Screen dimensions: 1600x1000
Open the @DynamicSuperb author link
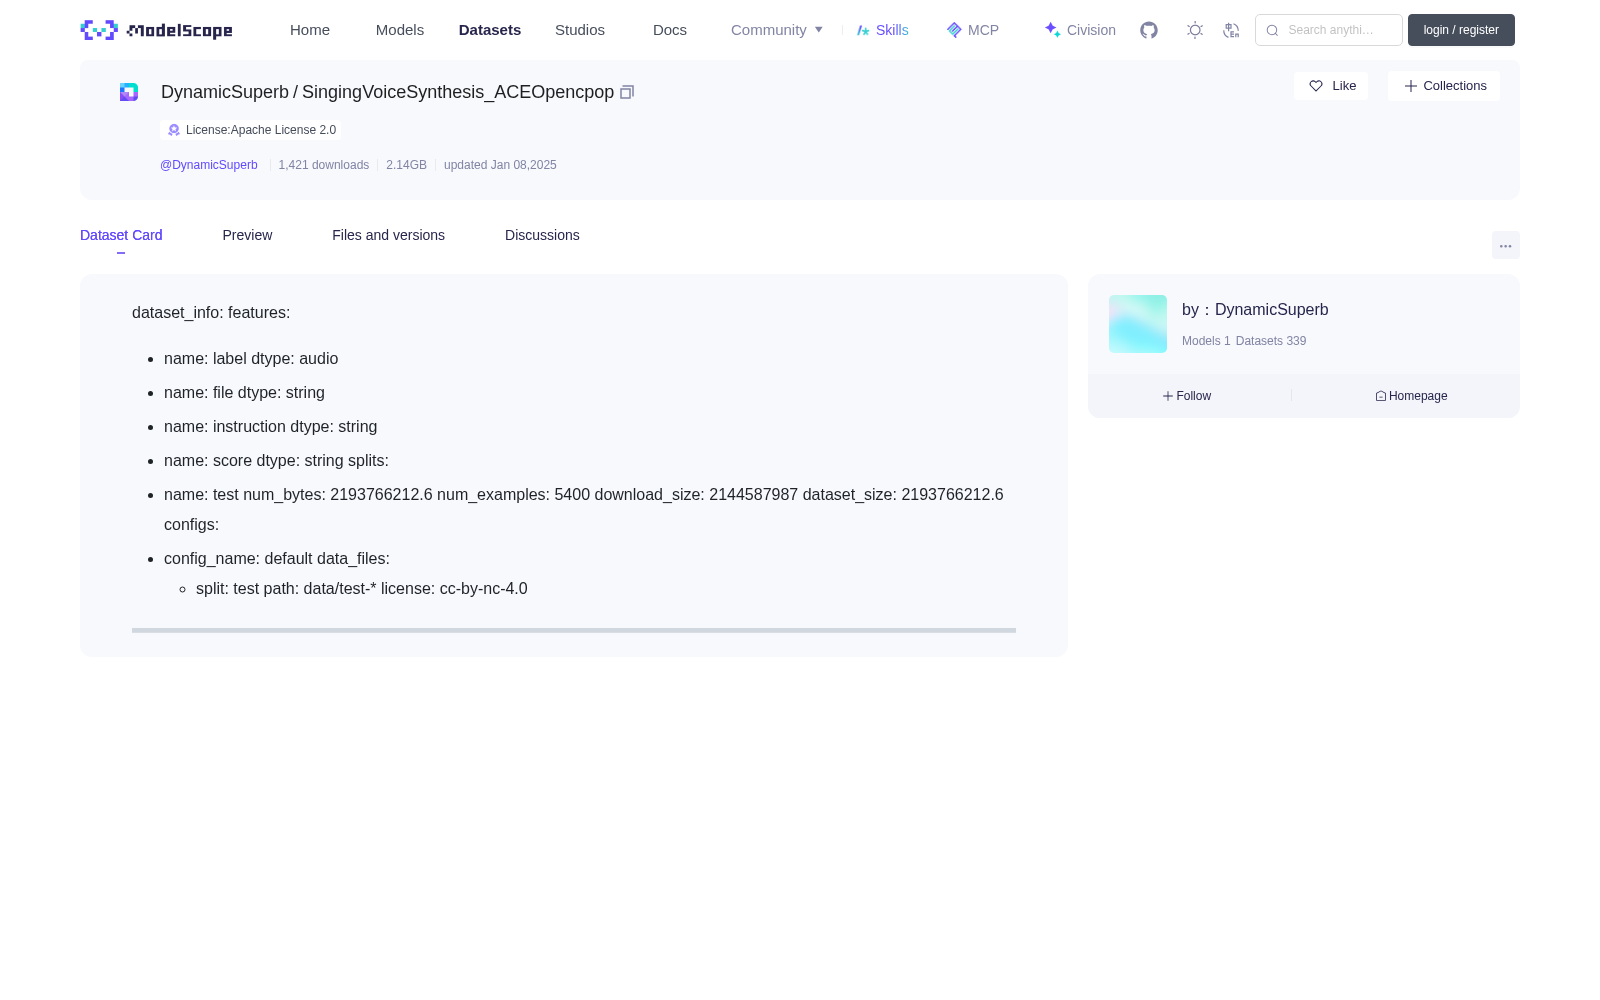point(209,165)
